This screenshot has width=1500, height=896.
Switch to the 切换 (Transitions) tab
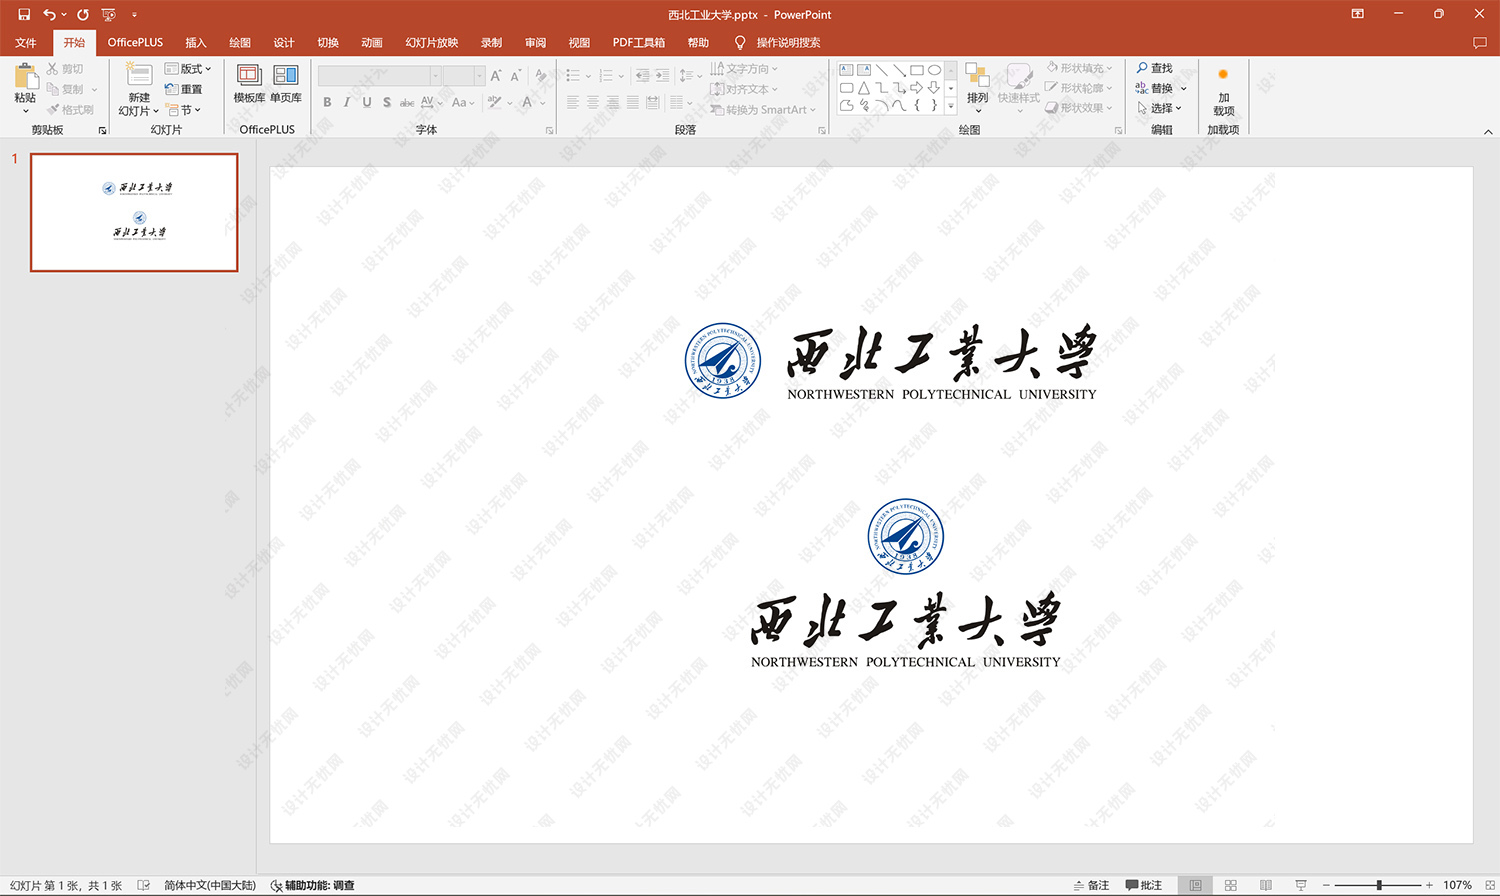[328, 42]
